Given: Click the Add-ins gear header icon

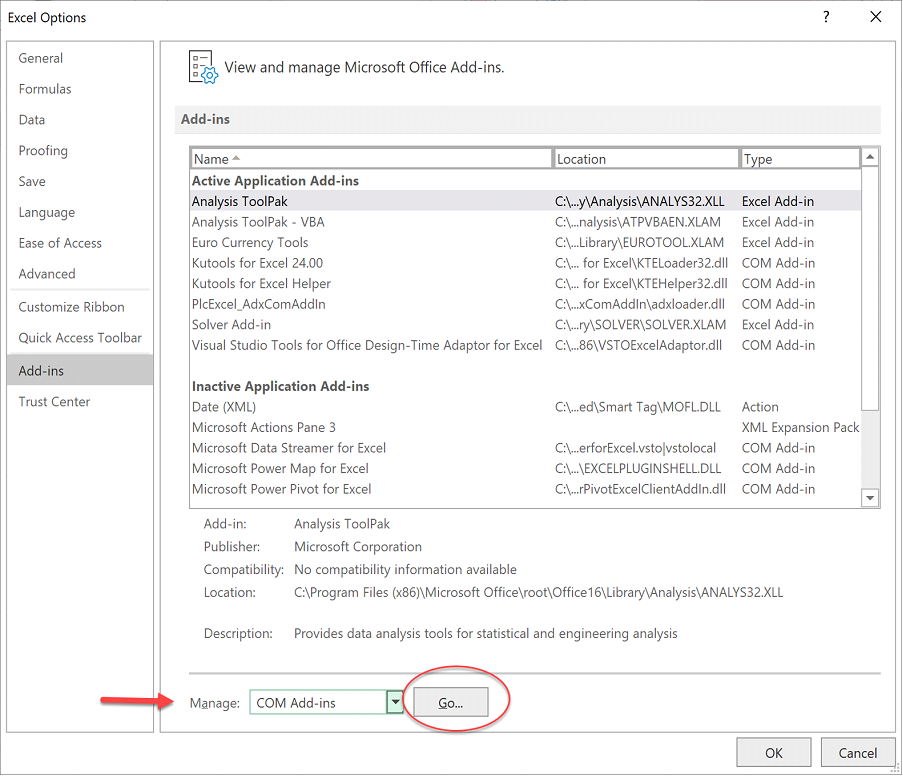Looking at the screenshot, I should [x=203, y=67].
